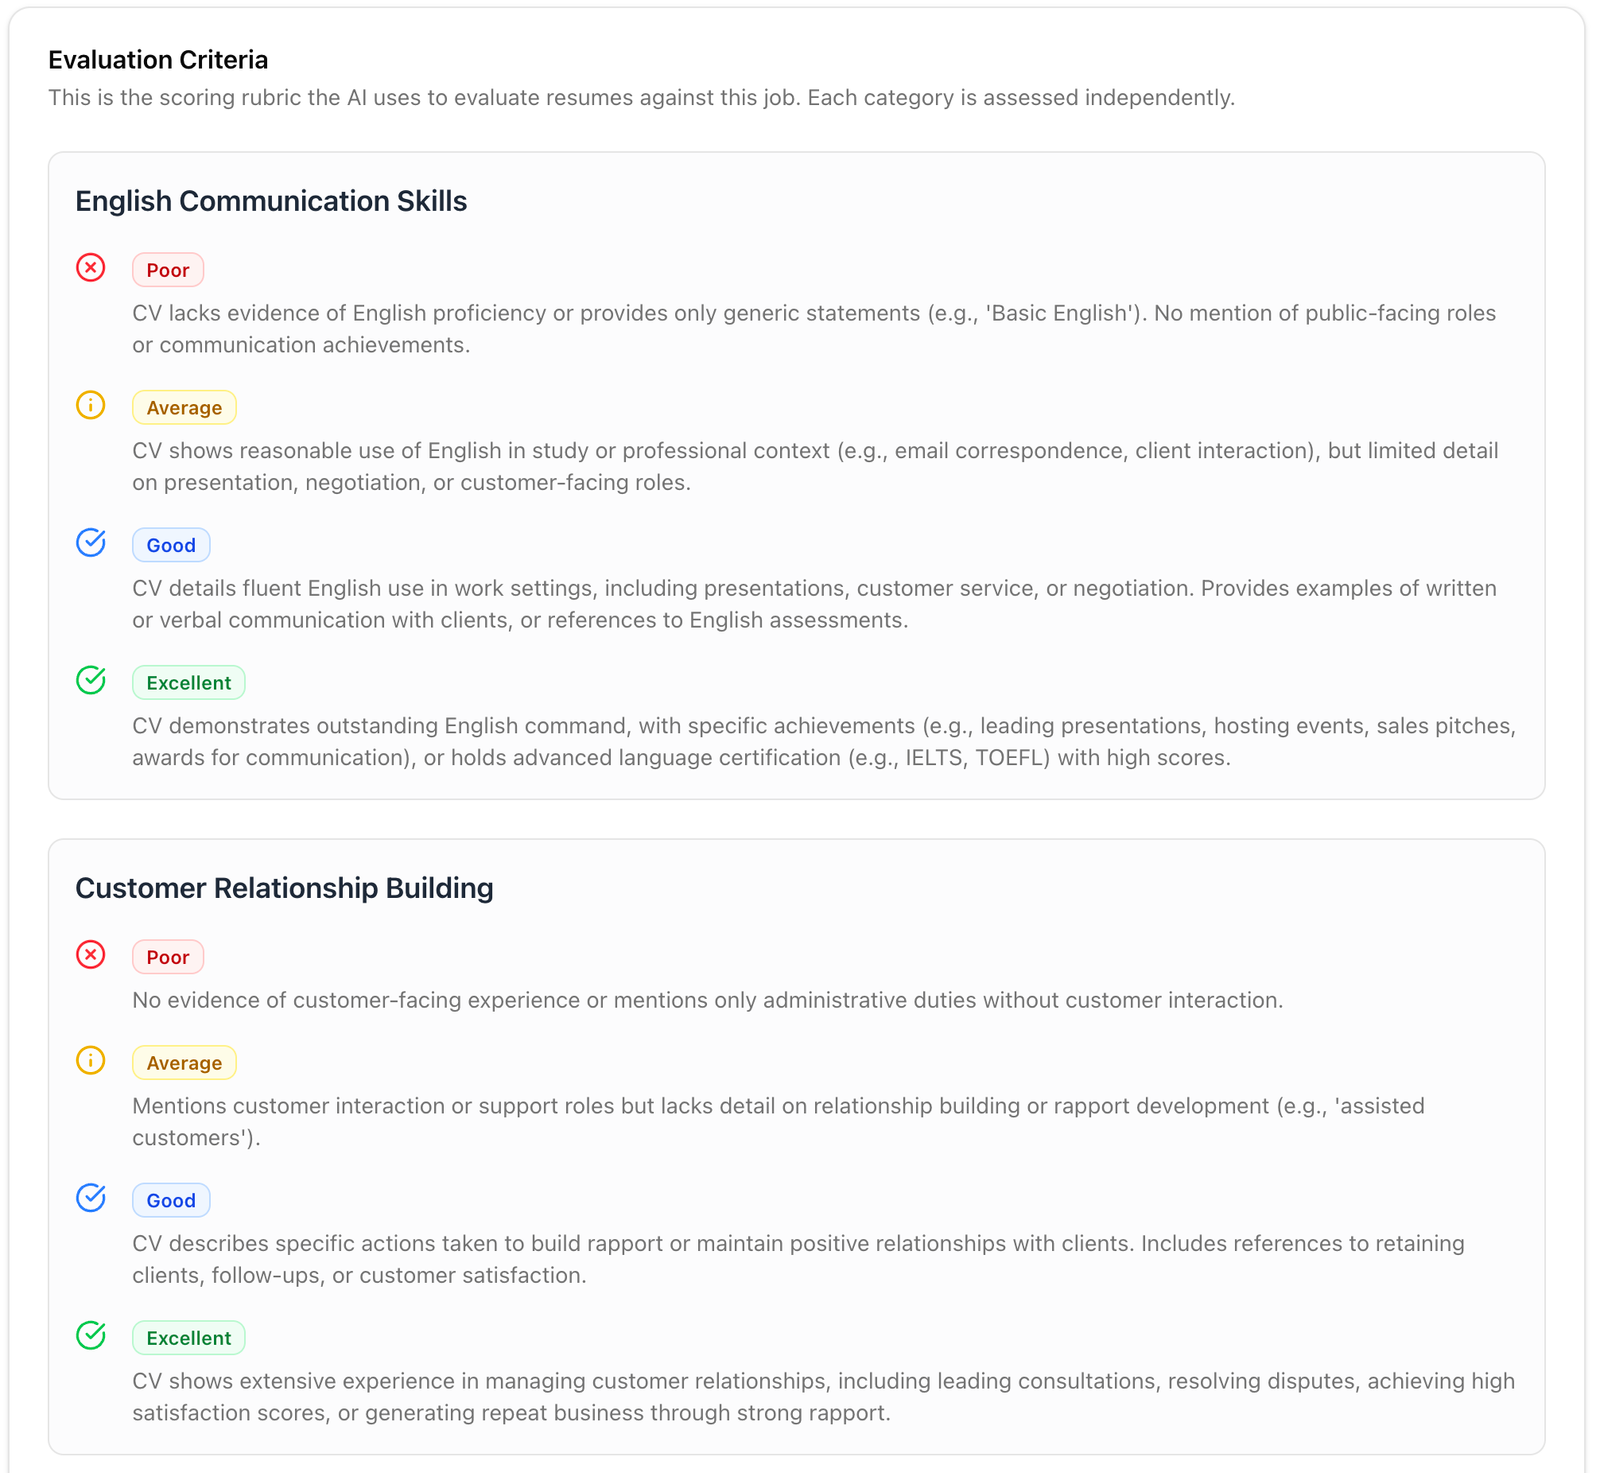This screenshot has height=1473, width=1600.
Task: Select the Good badge in English Communication Skills
Action: tap(171, 545)
